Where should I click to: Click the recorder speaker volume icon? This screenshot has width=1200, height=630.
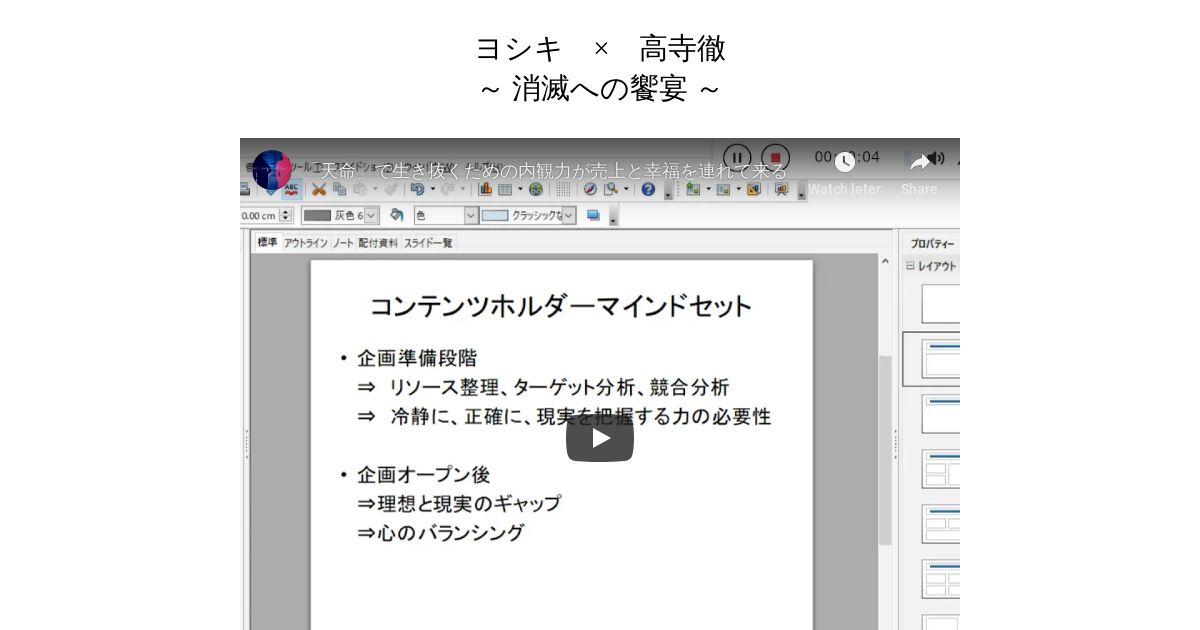pos(936,158)
